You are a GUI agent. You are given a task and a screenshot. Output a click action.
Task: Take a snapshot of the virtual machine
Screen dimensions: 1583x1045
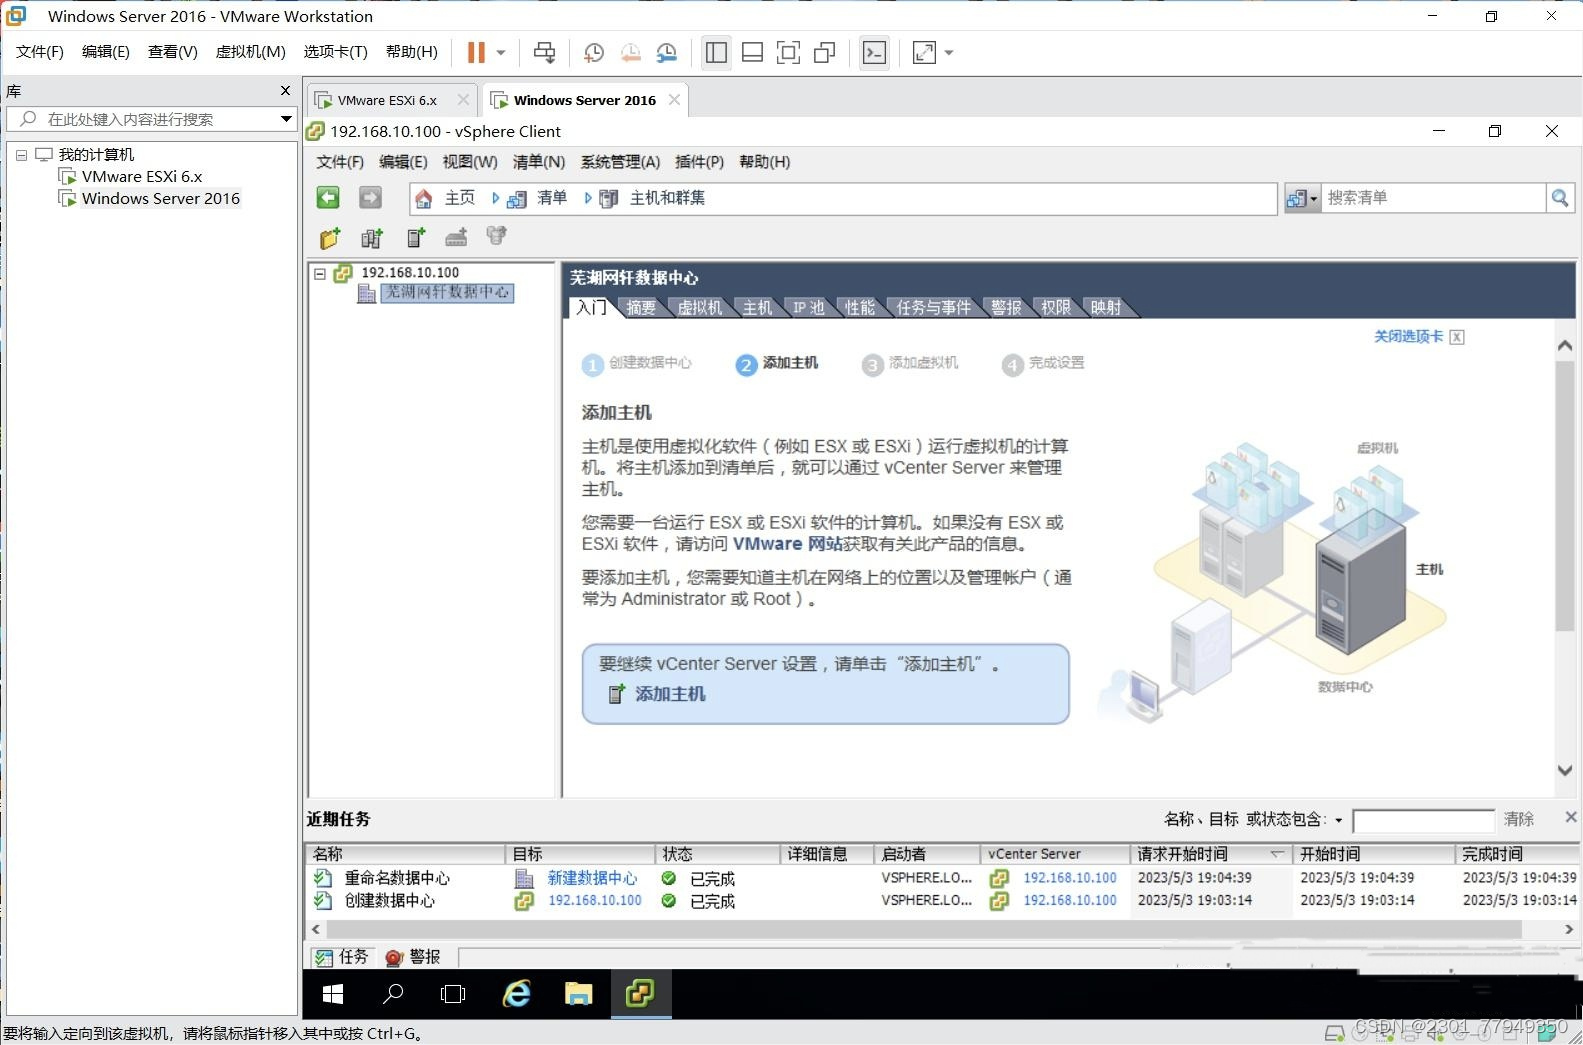[593, 52]
